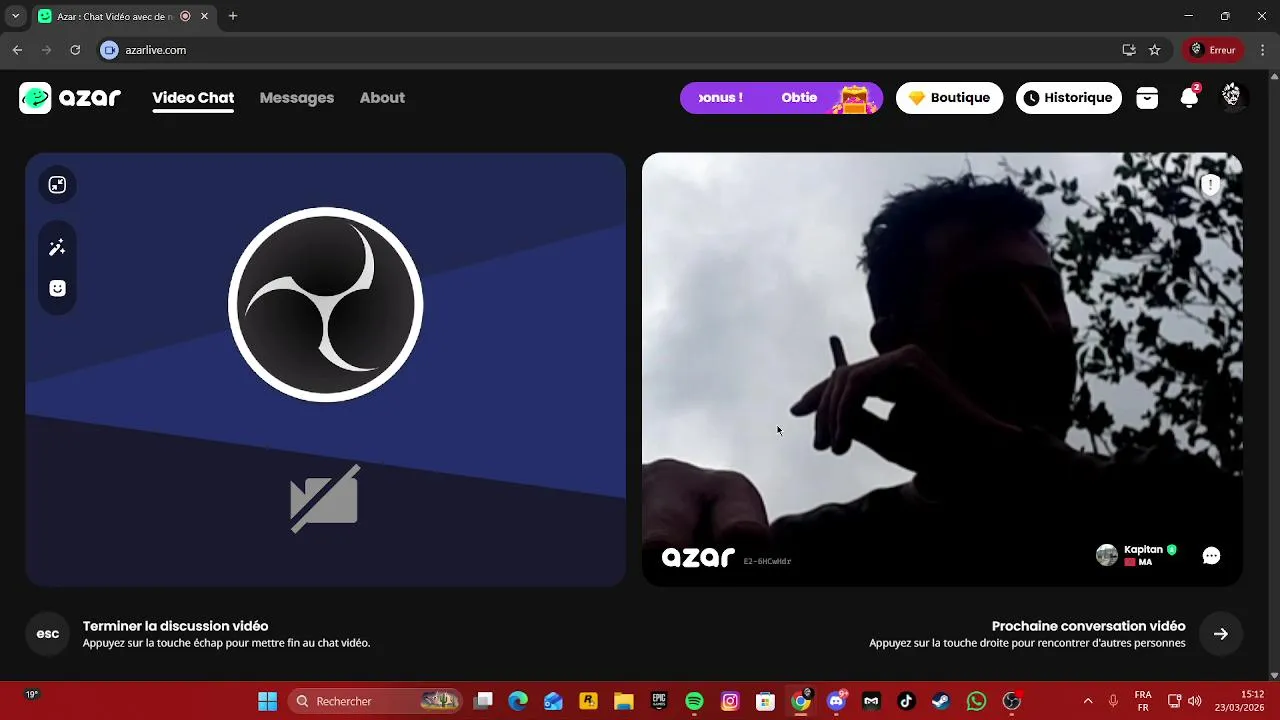Open Rockstar Games Launcher from taskbar
1280x720 pixels.
point(588,701)
